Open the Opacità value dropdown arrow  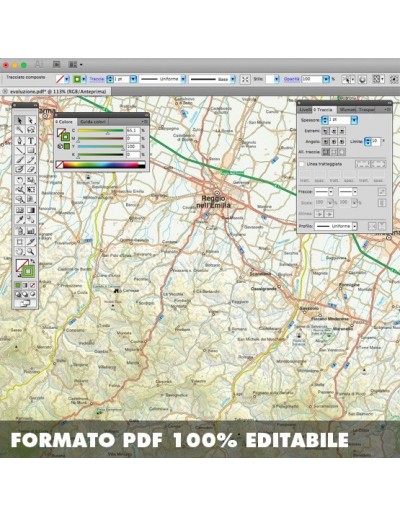[326, 79]
